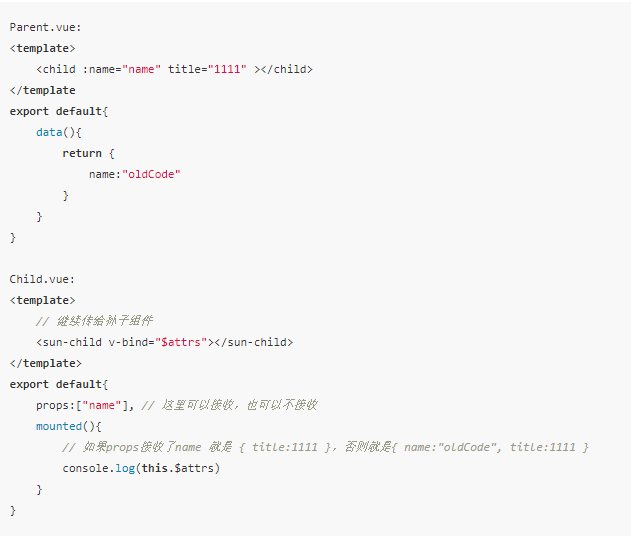Click the comment beginning "如果props接收了name"
The height and width of the screenshot is (549, 631).
325,447
